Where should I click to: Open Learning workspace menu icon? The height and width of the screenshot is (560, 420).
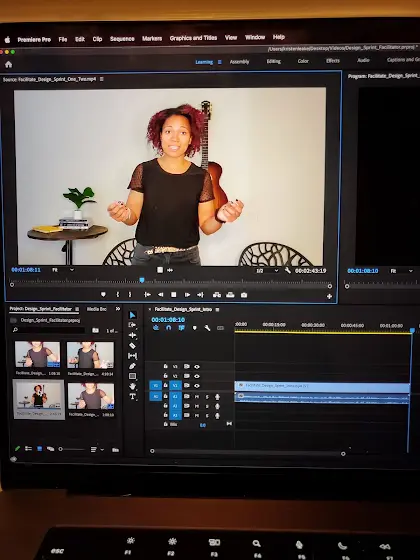coord(220,62)
